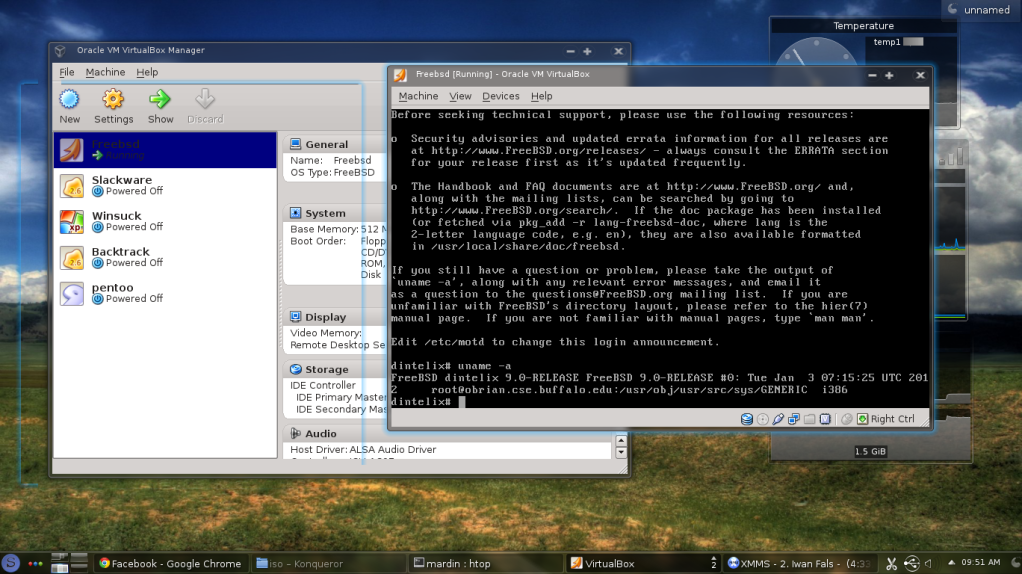
Task: Expand hidden system tray icons arrow
Action: pyautogui.click(x=952, y=562)
